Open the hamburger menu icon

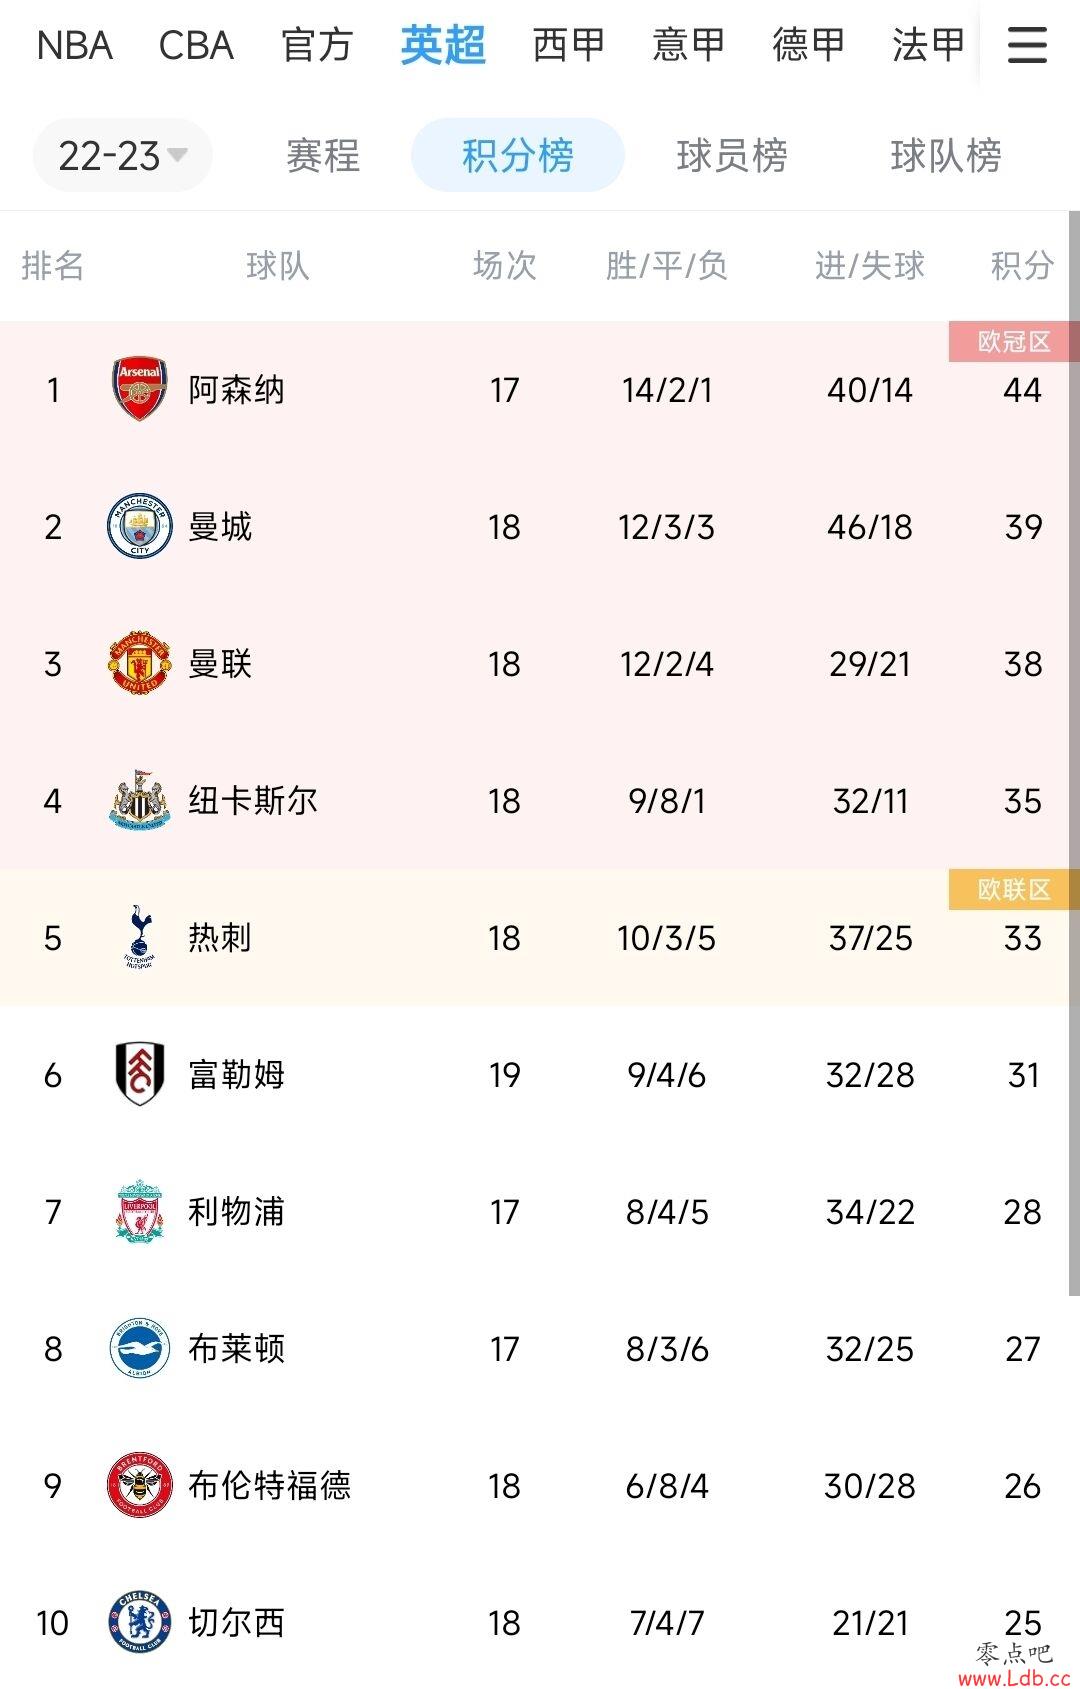pos(1027,45)
